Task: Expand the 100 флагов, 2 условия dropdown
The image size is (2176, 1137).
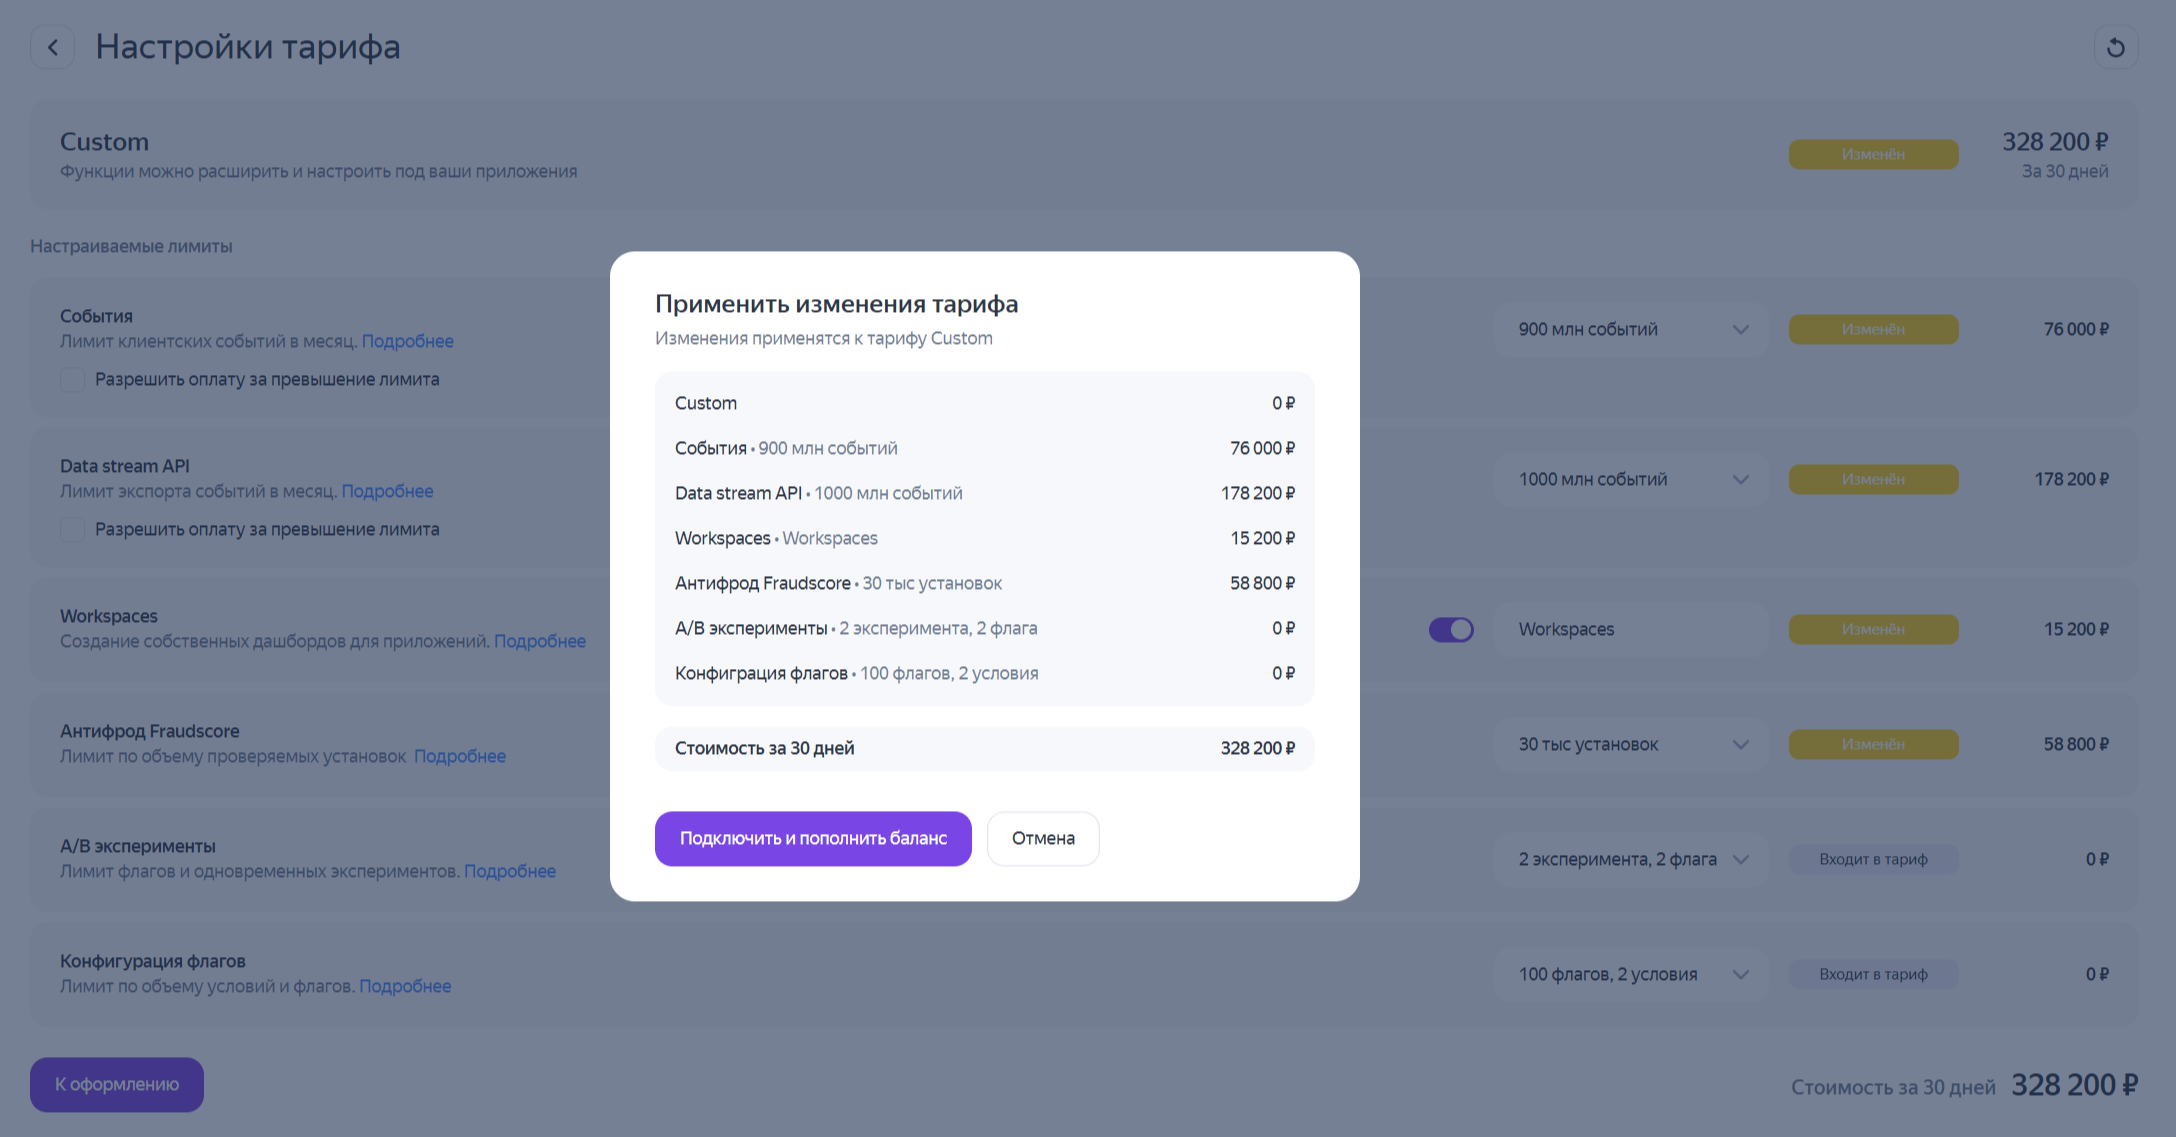Action: click(1631, 975)
